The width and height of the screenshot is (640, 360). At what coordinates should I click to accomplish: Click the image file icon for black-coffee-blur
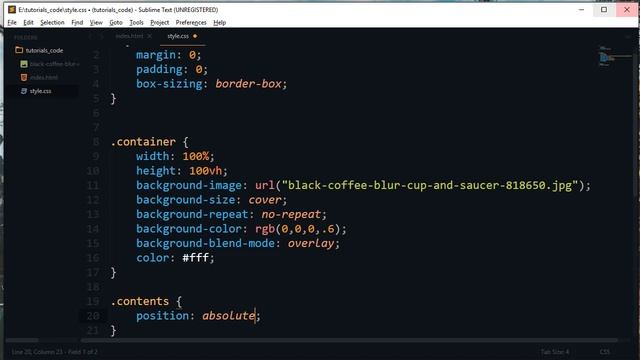coord(24,64)
